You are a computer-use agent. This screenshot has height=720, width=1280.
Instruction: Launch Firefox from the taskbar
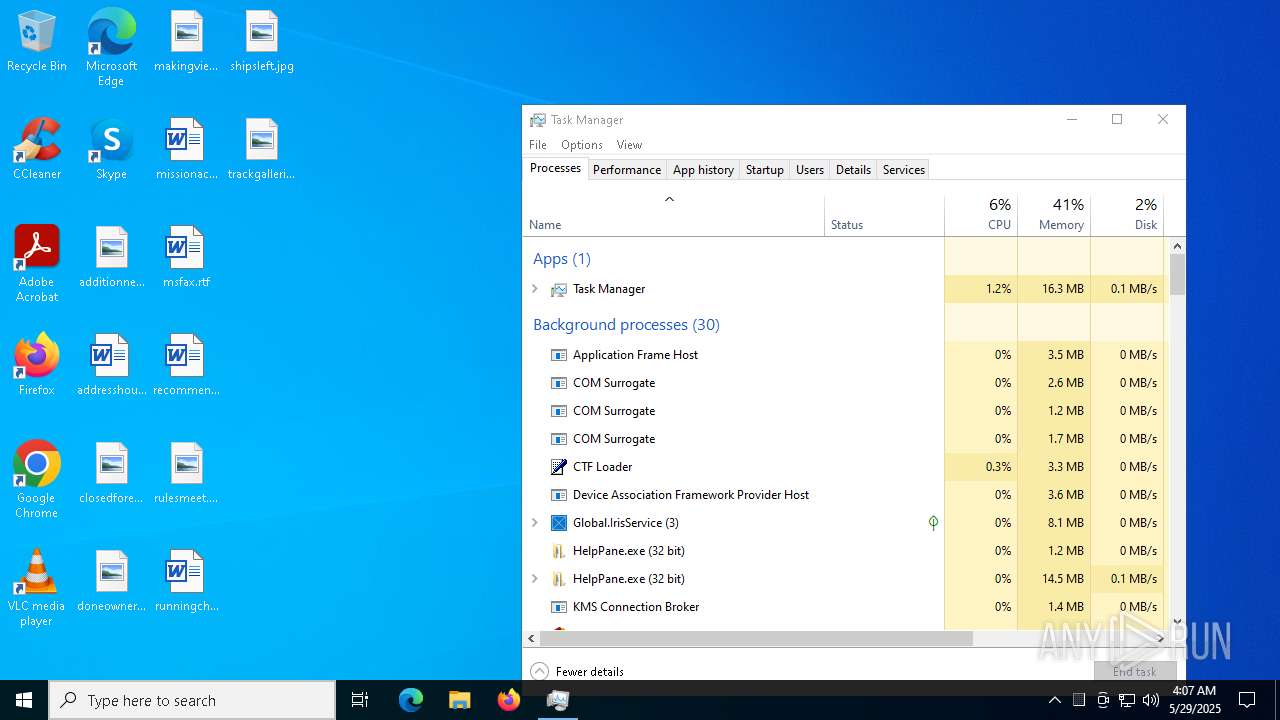point(508,700)
